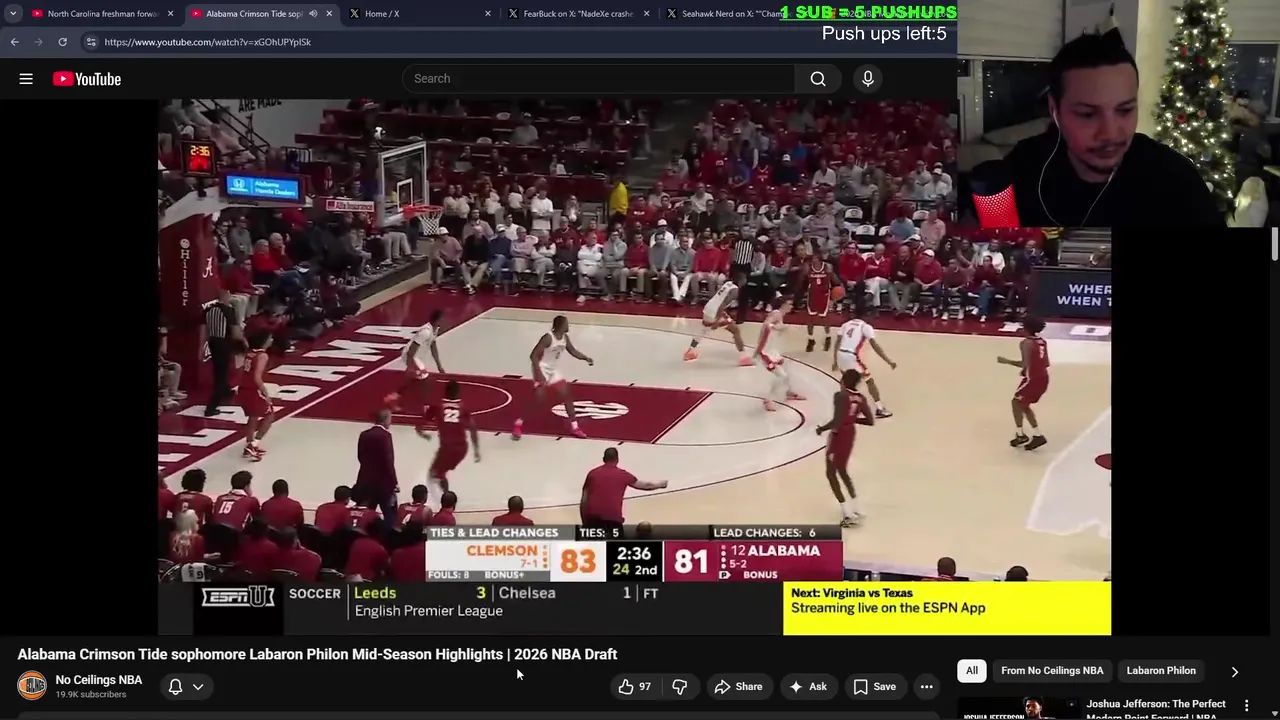Close the Alabama Crimson Tide tab
Viewport: 1280px width, 720px height.
click(x=329, y=14)
